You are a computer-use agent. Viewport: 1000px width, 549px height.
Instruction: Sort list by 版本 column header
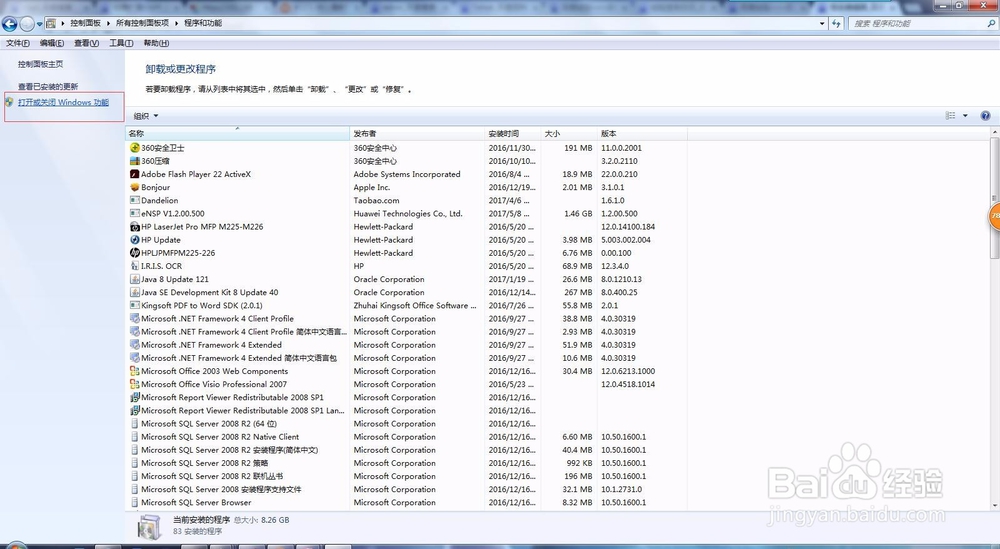642,134
